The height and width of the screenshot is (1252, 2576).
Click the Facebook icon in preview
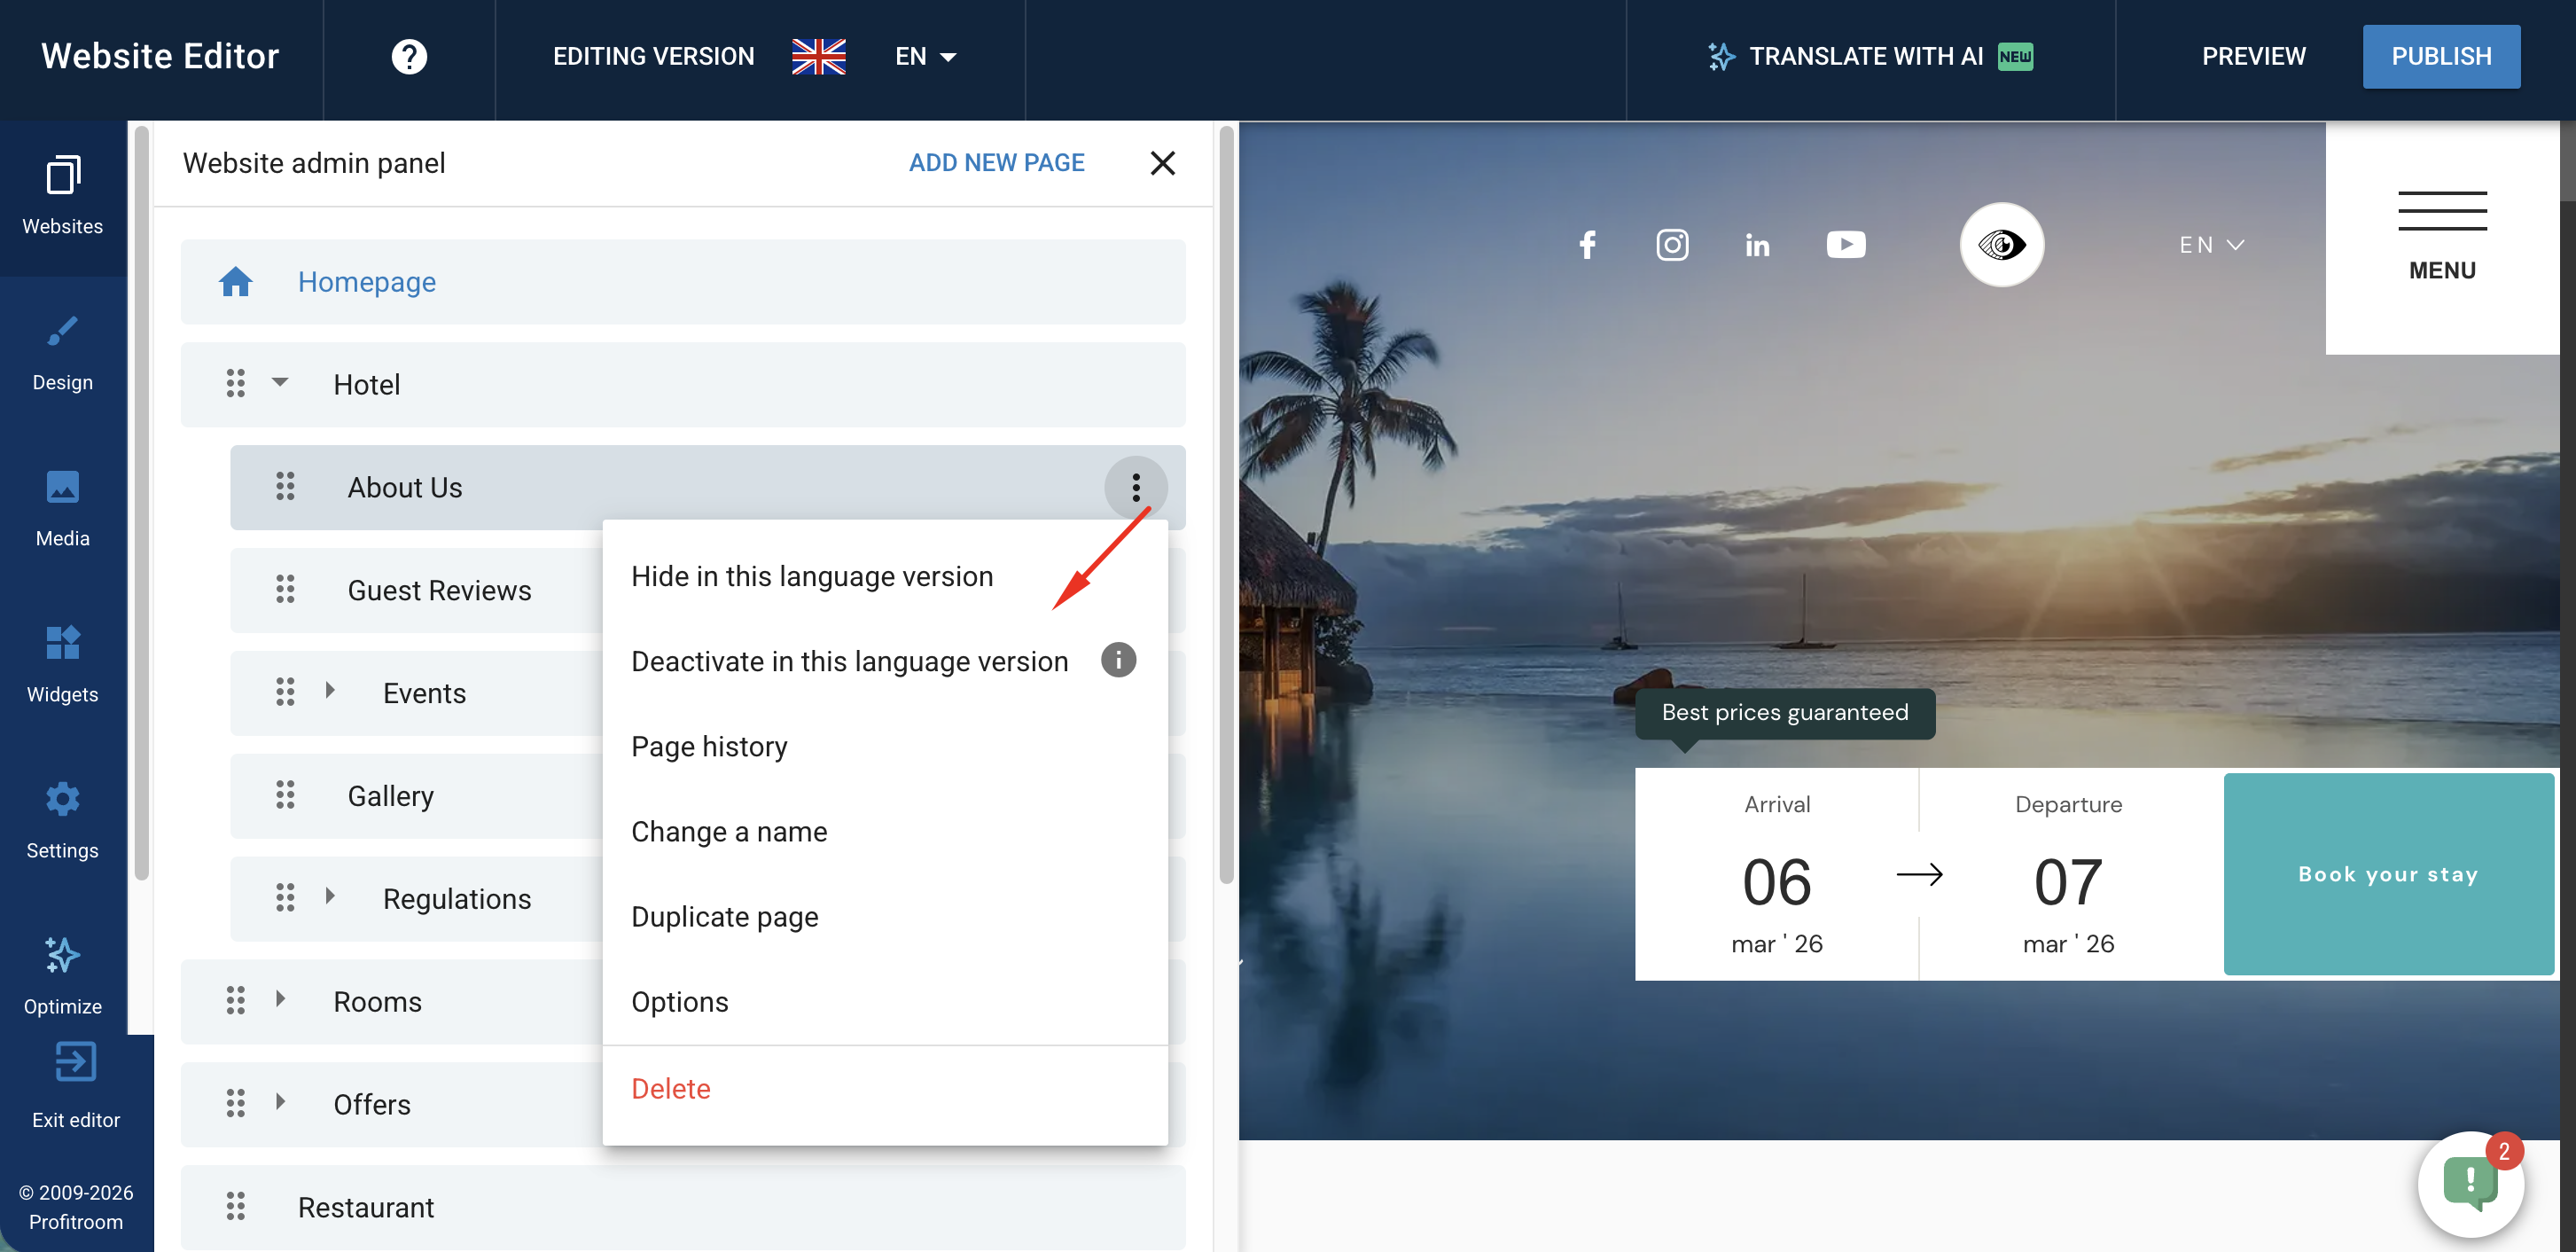pos(1587,245)
